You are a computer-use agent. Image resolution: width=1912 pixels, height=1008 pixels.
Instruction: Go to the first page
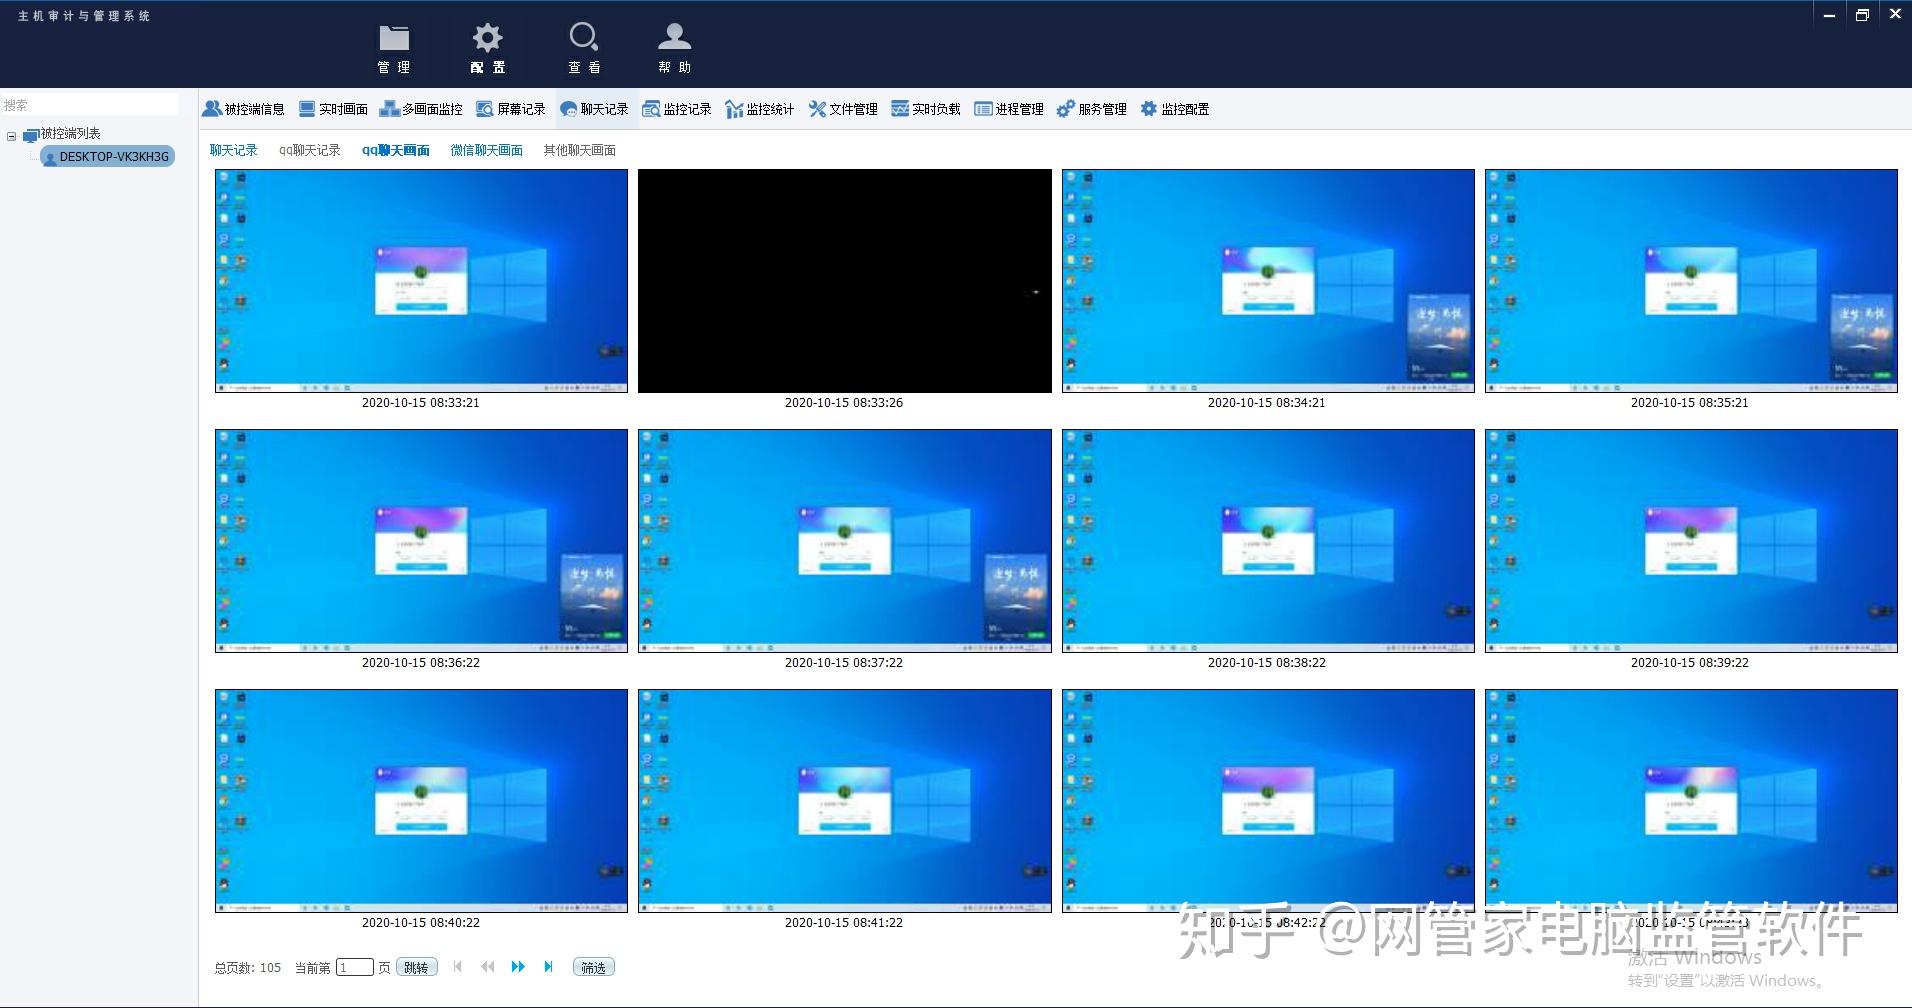(x=458, y=966)
